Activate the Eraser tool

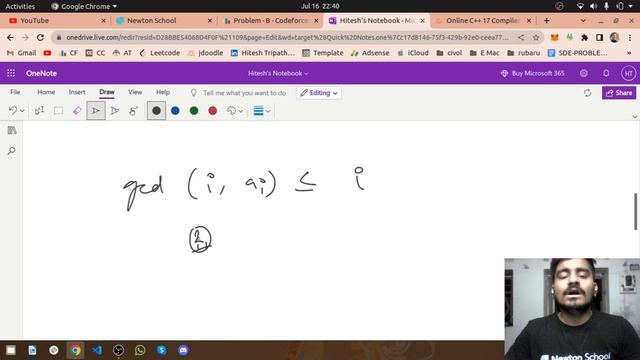pyautogui.click(x=77, y=111)
